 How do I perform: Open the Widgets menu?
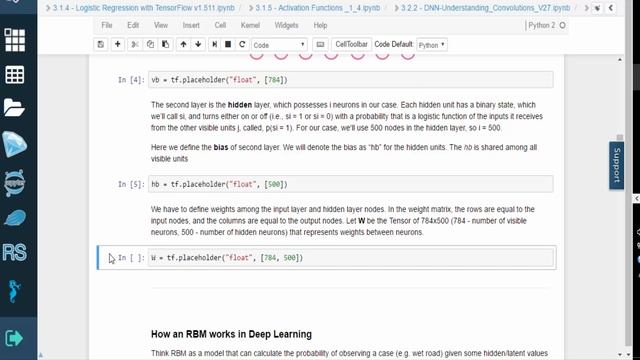click(287, 25)
